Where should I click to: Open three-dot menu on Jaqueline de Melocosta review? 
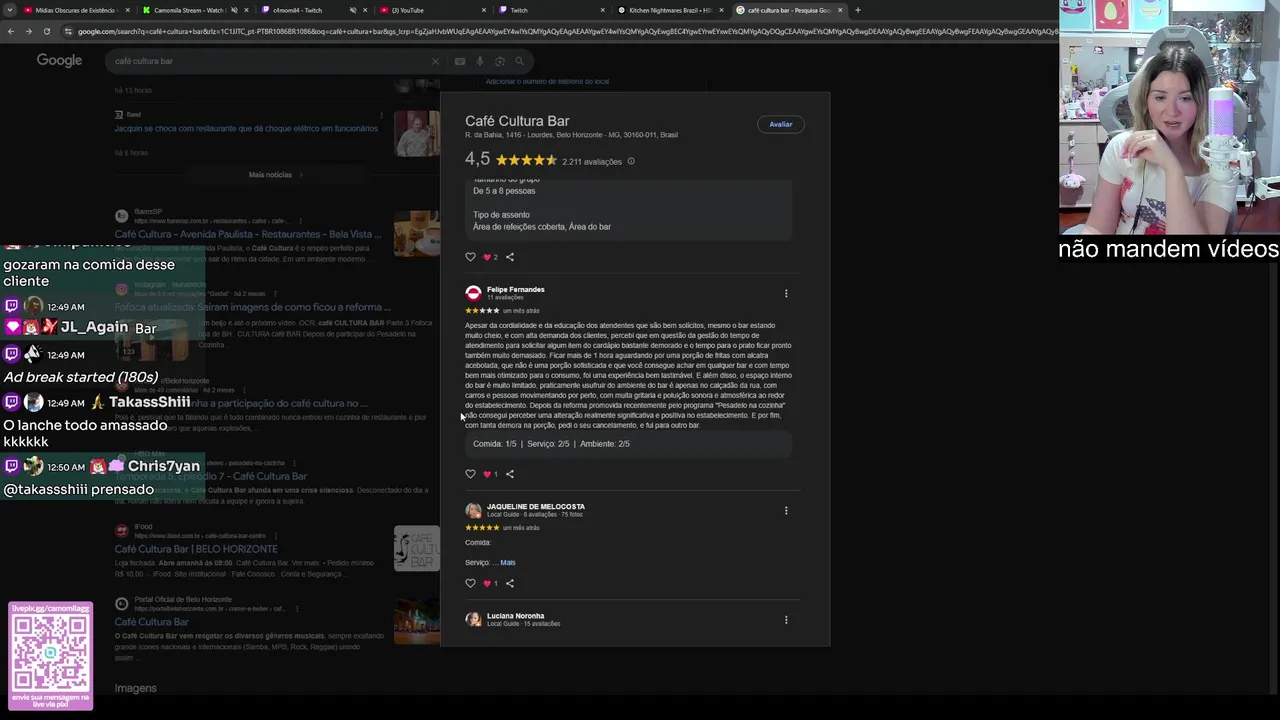point(786,510)
